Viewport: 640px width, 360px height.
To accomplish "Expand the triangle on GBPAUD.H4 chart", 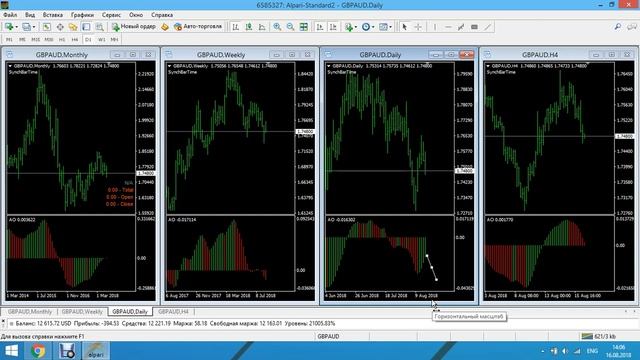I will coord(488,66).
